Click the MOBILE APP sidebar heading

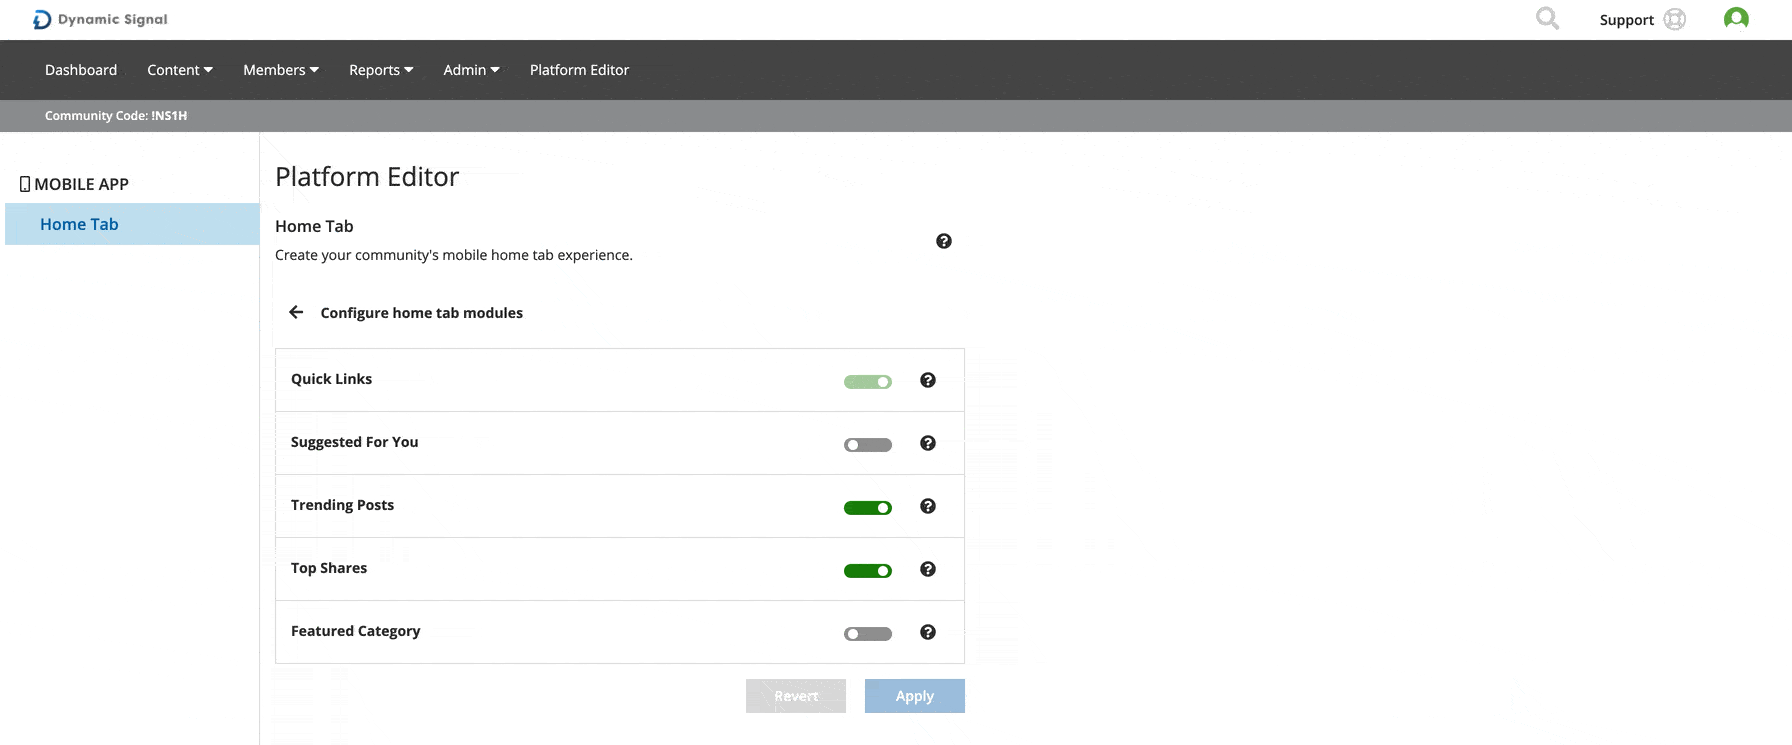click(82, 184)
